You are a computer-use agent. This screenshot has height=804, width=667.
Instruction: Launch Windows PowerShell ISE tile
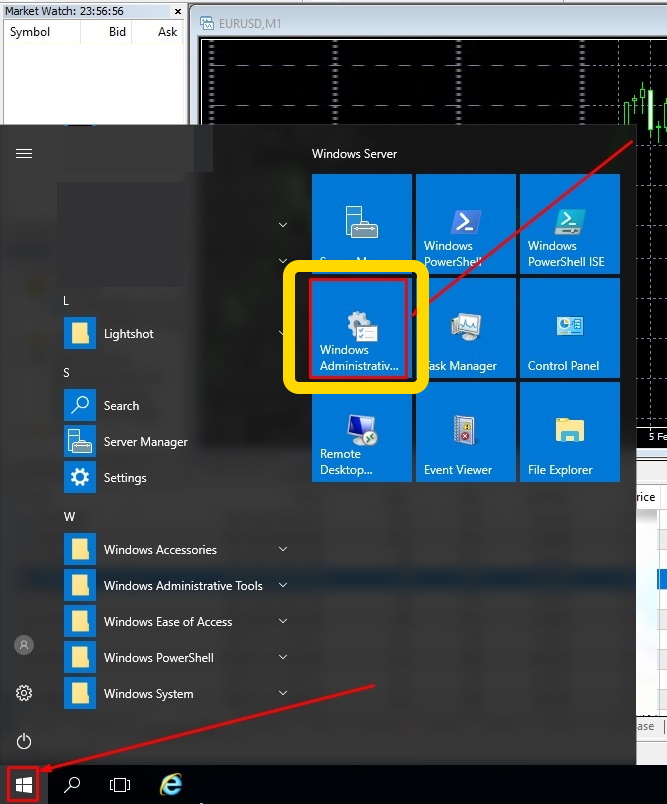570,224
